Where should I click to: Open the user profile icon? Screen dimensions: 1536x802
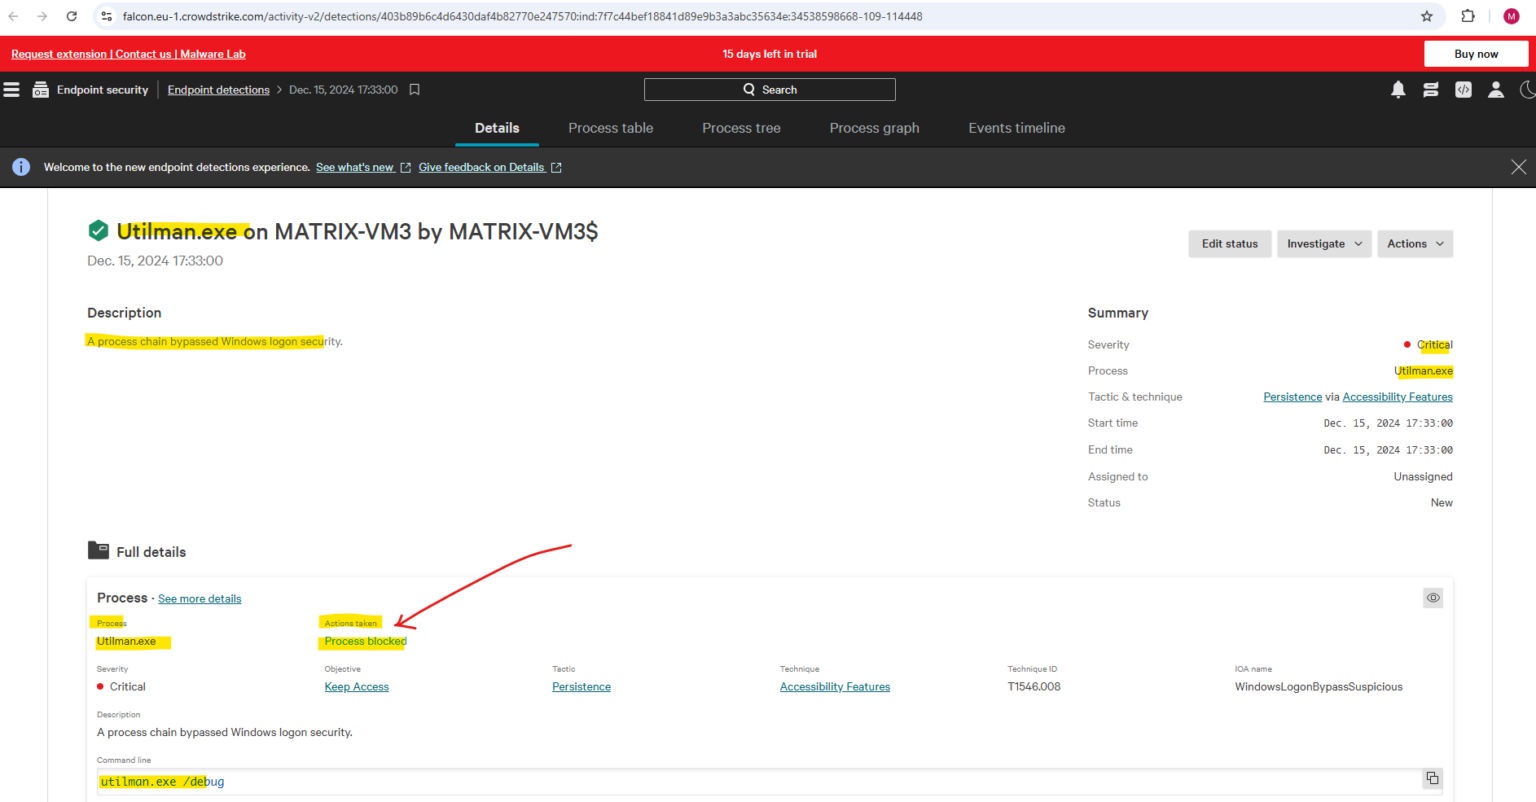(1495, 89)
